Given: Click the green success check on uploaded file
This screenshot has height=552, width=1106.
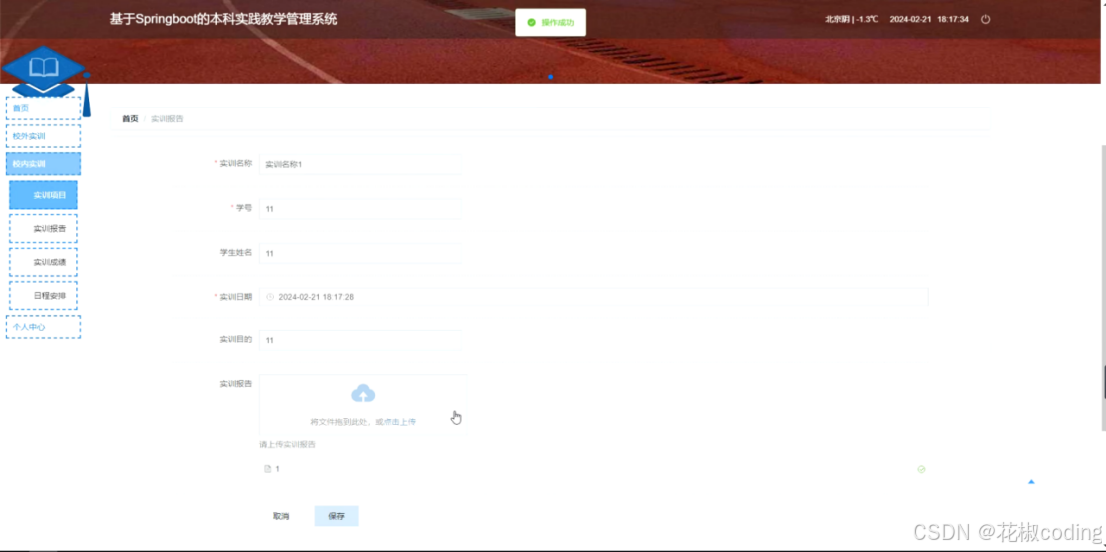Looking at the screenshot, I should tap(921, 469).
